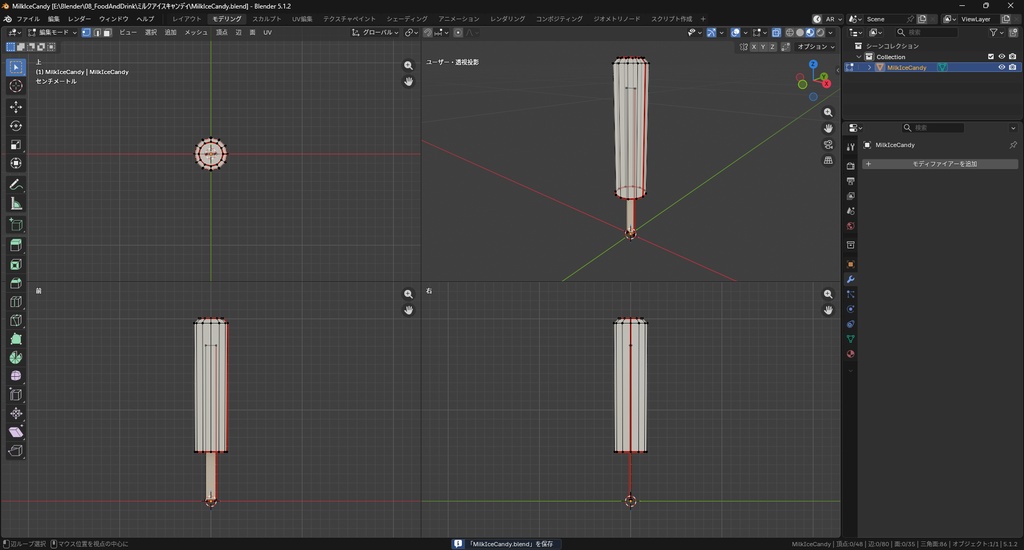Toggle proportional editing button

pyautogui.click(x=458, y=32)
